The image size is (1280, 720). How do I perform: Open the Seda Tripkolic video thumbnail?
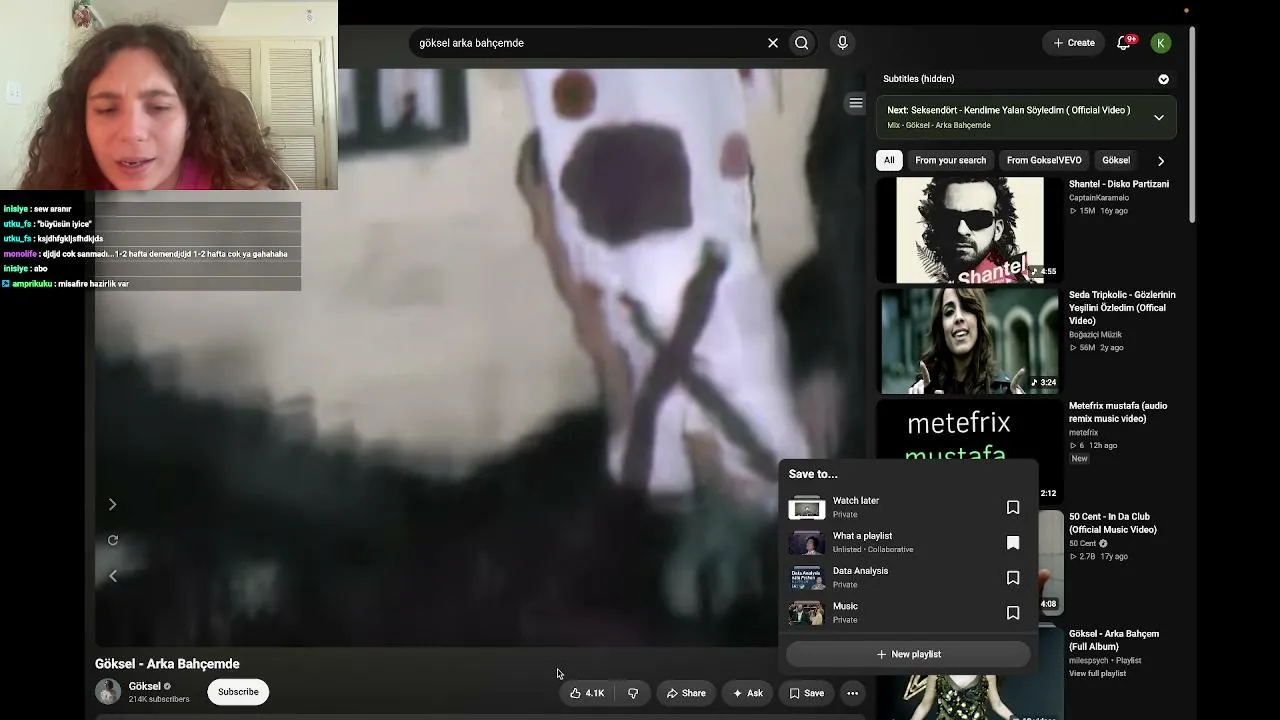click(x=969, y=341)
